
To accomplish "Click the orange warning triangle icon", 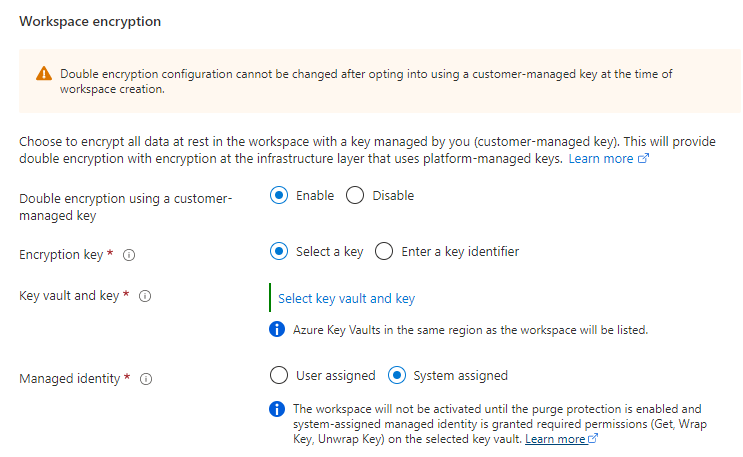I will [43, 74].
